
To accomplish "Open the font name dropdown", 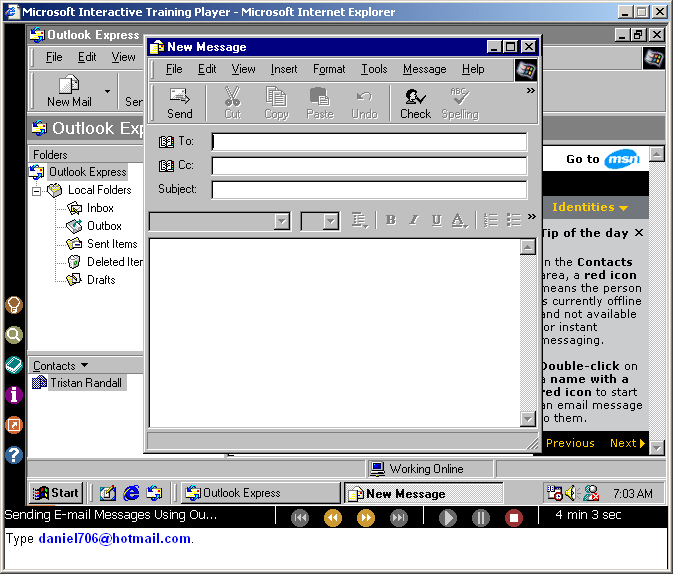I will point(282,222).
